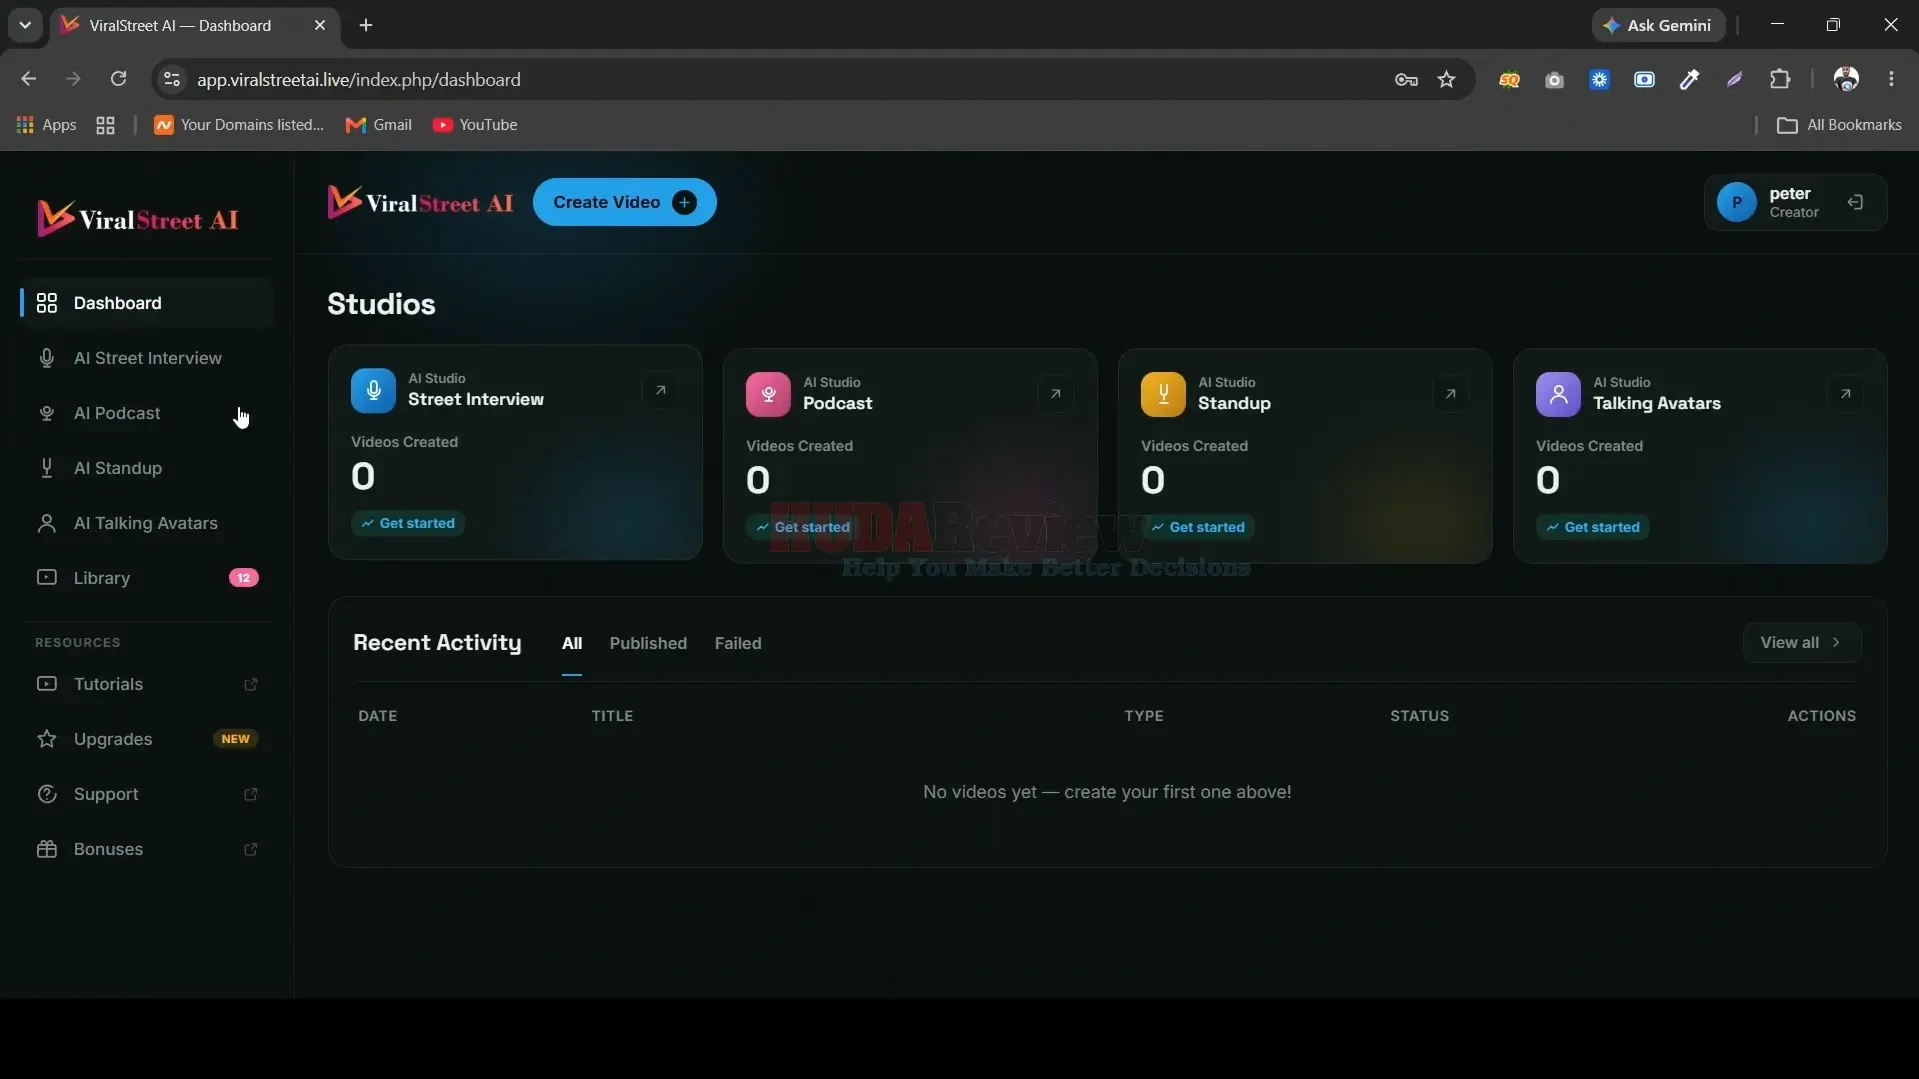
Task: Click the Street Interview microphone icon
Action: click(373, 390)
